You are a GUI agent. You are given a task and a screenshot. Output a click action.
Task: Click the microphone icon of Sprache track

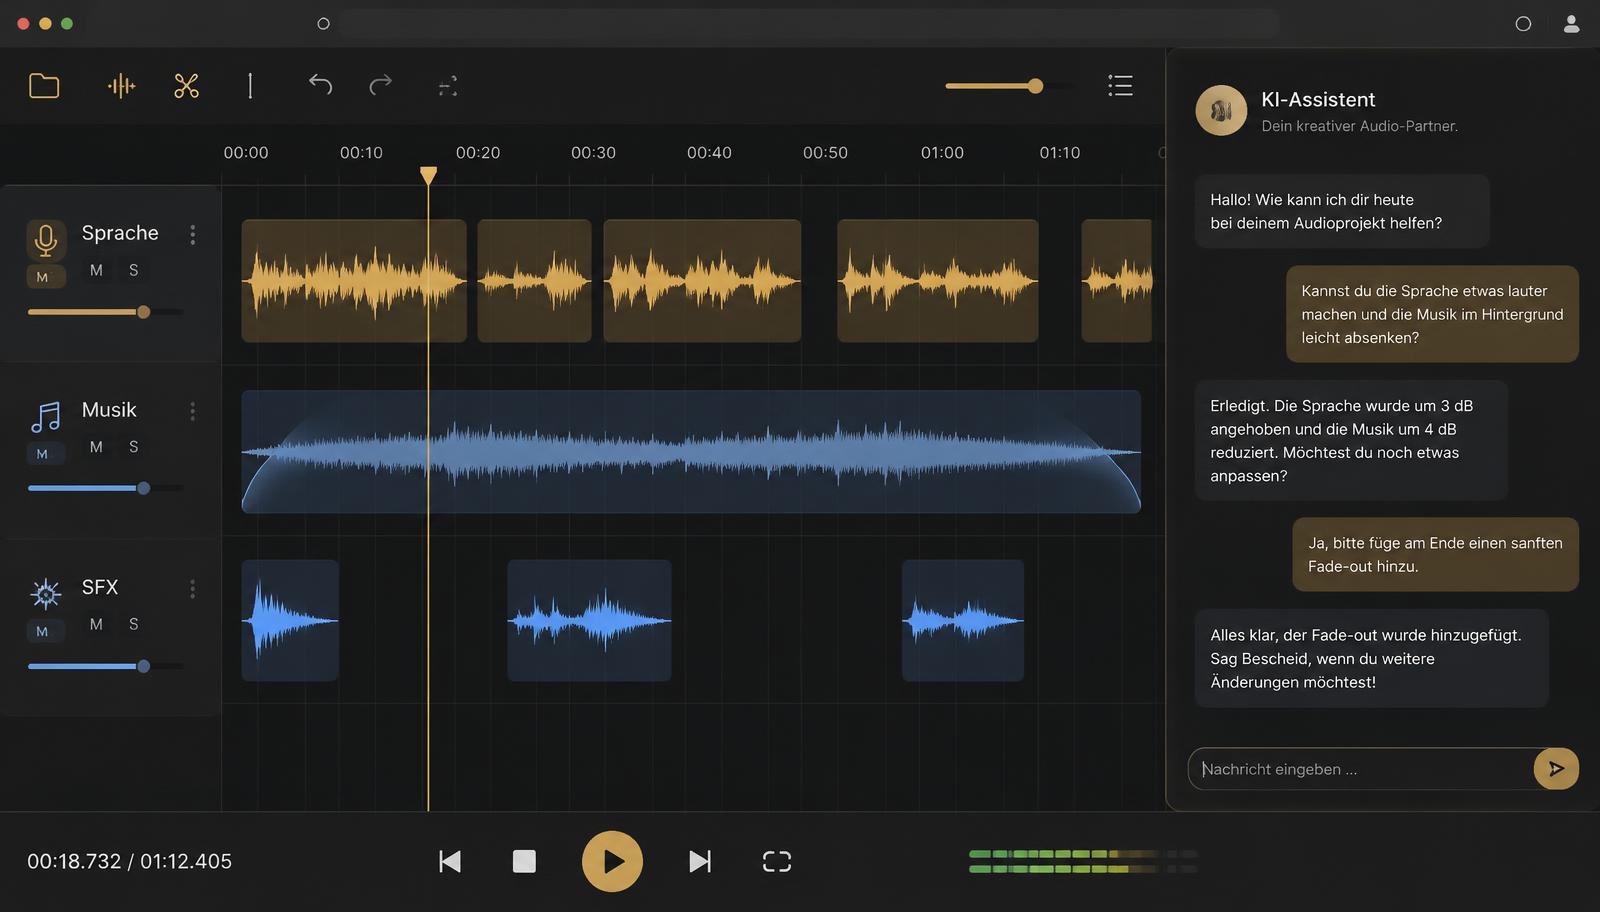coord(45,240)
